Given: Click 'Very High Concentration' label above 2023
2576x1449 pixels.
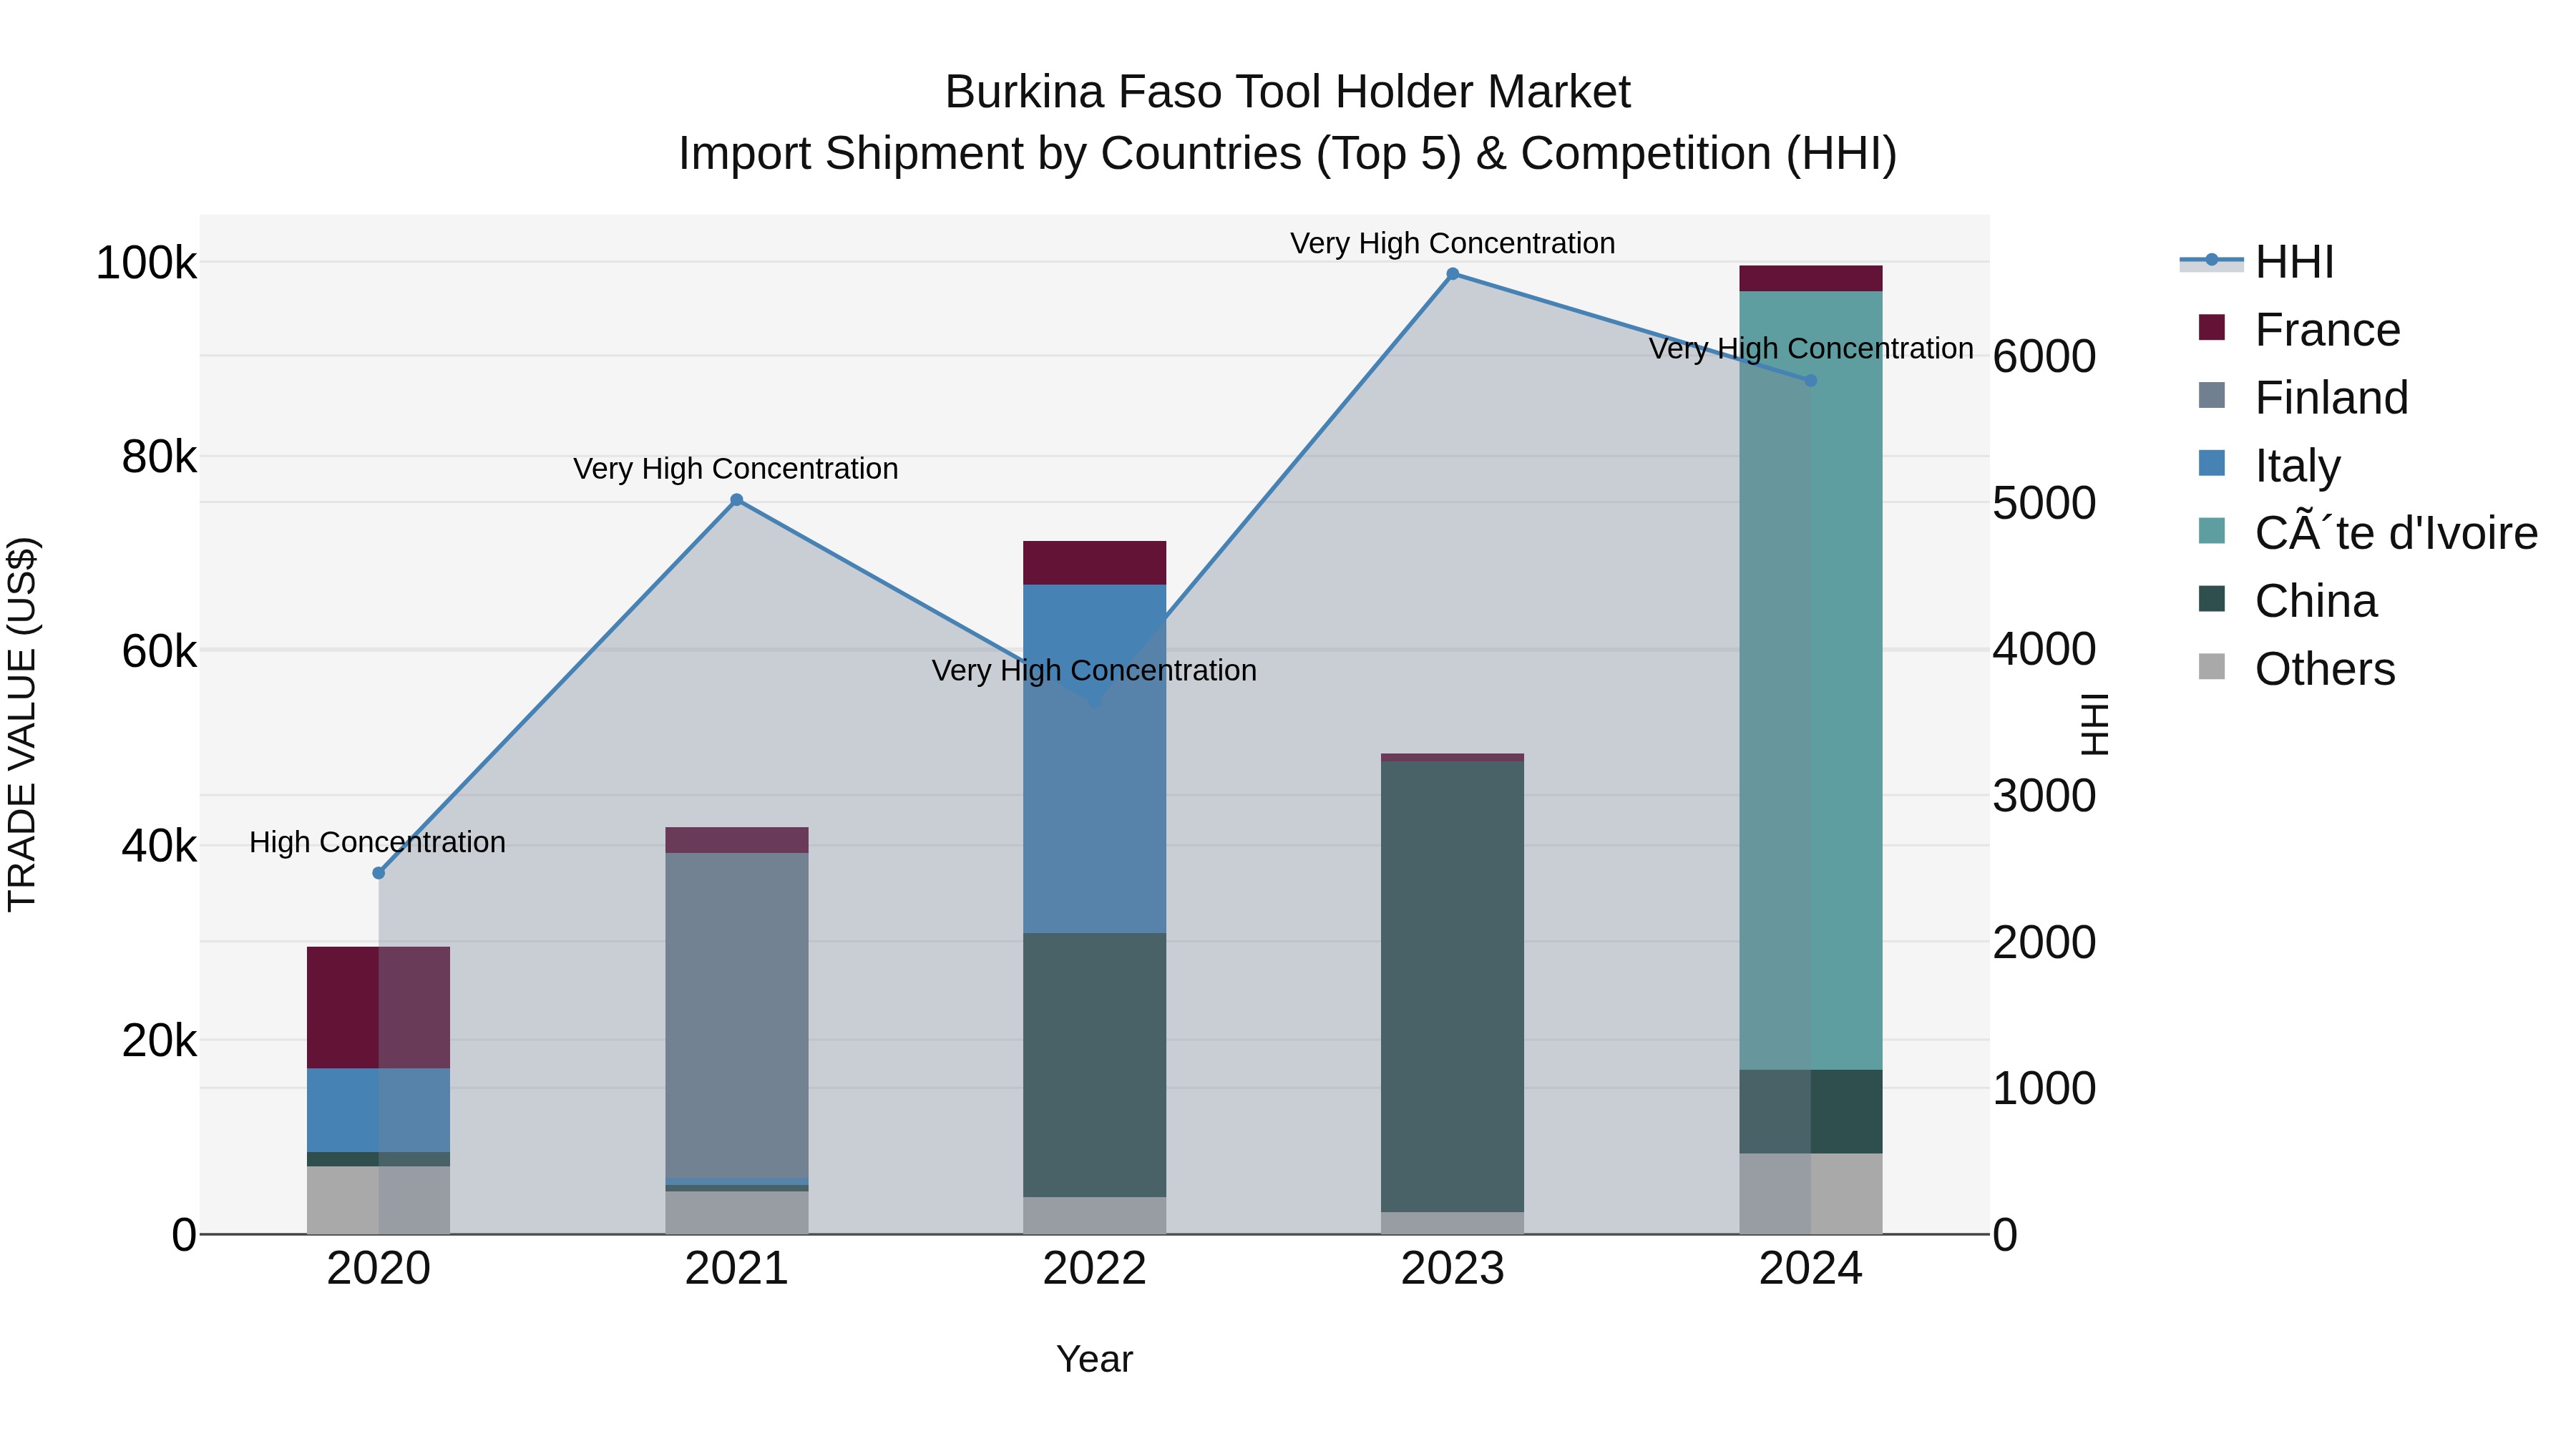Looking at the screenshot, I should pyautogui.click(x=1453, y=243).
